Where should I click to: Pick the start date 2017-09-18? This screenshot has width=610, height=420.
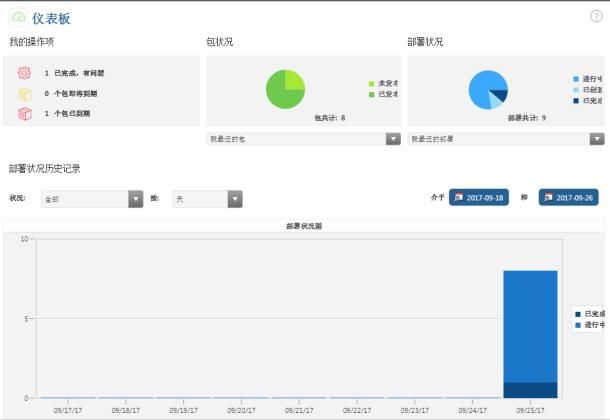pyautogui.click(x=479, y=197)
